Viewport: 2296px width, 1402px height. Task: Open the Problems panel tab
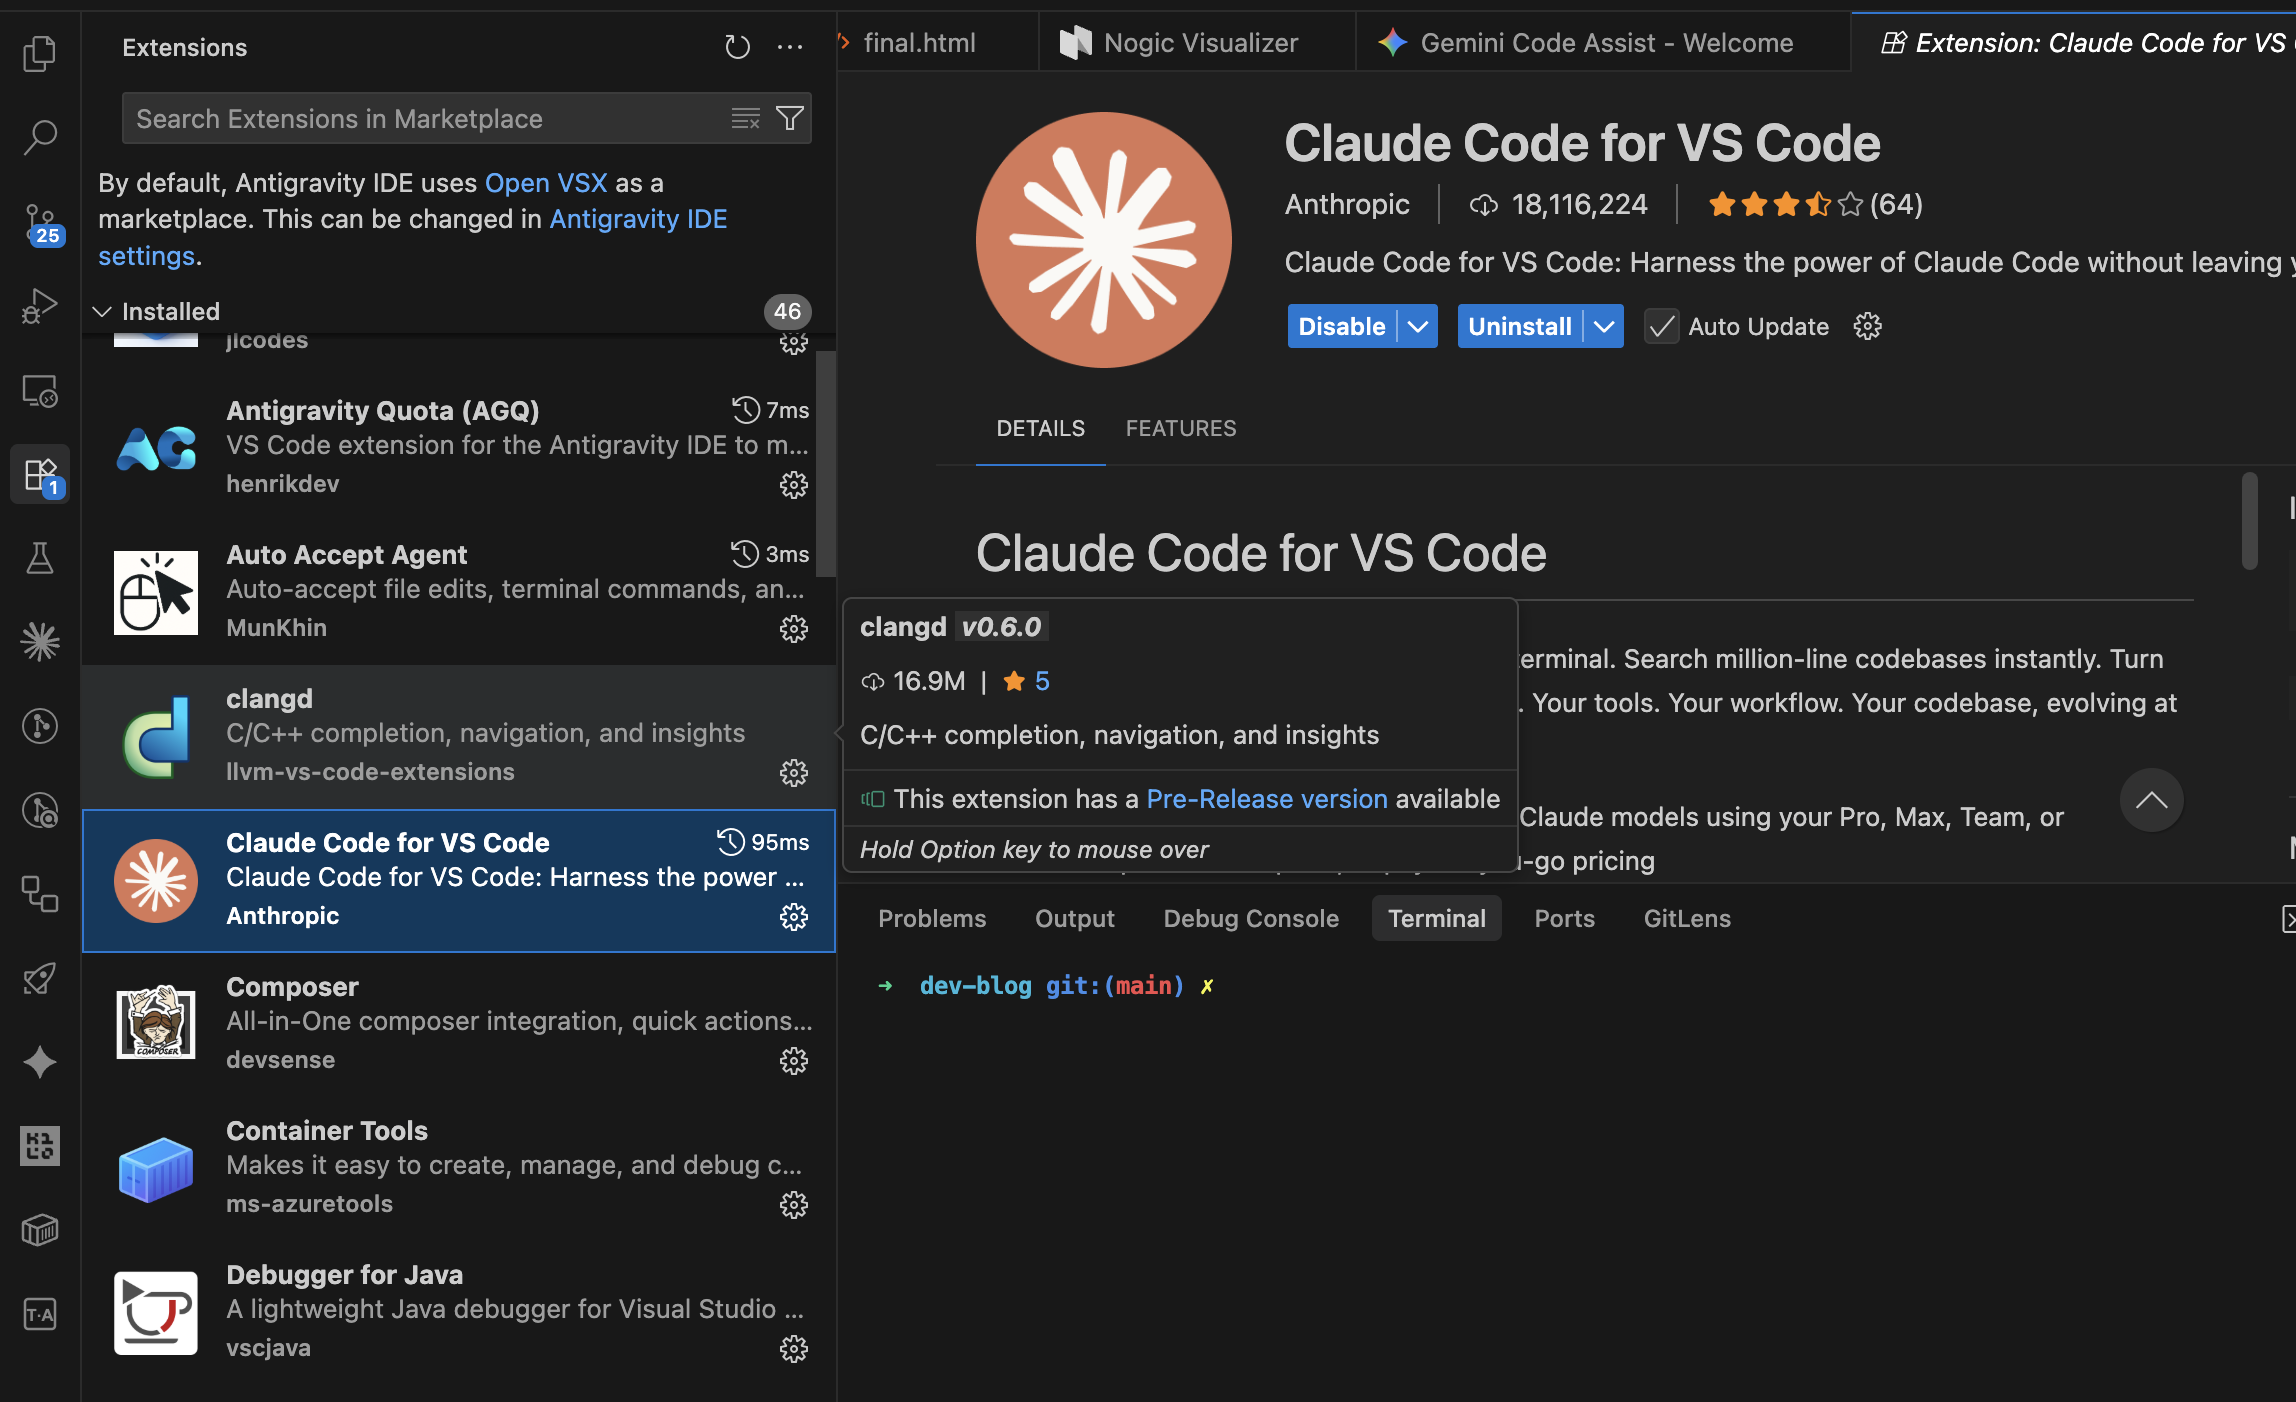[x=932, y=919]
